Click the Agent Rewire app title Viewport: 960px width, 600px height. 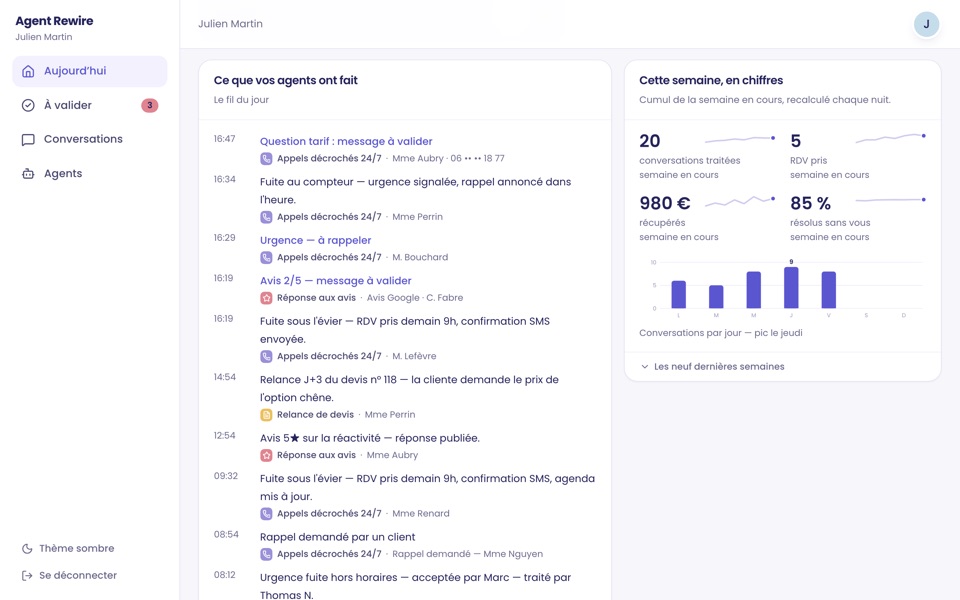tap(54, 21)
